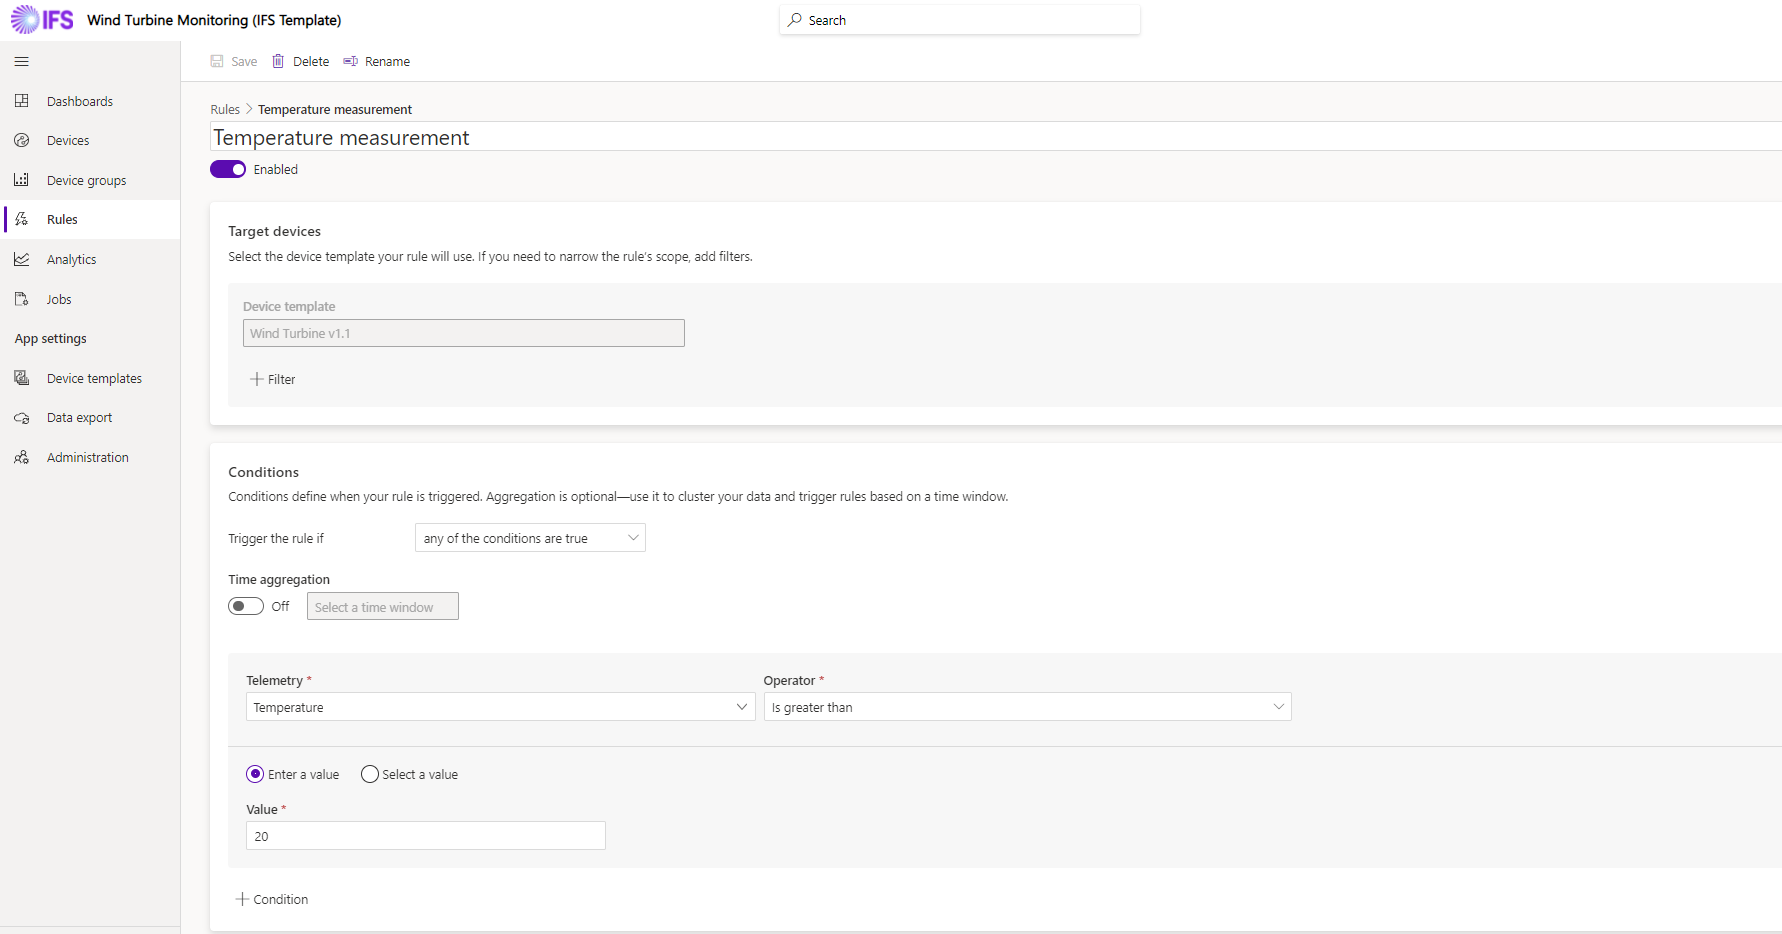Disable the rule's Enabled toggle
This screenshot has height=934, width=1782.
coord(228,169)
